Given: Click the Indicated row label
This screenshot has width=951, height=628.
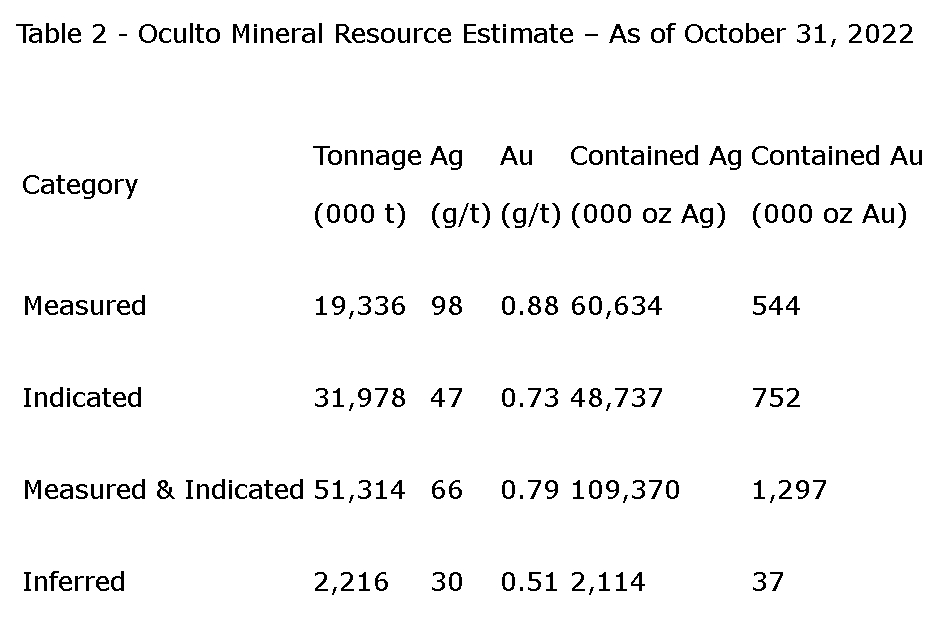Looking at the screenshot, I should point(82,398).
